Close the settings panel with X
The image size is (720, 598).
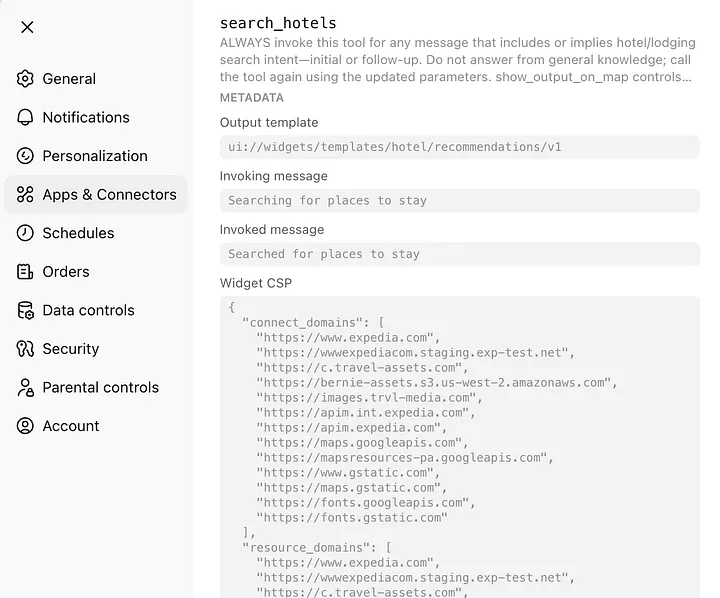pyautogui.click(x=27, y=27)
